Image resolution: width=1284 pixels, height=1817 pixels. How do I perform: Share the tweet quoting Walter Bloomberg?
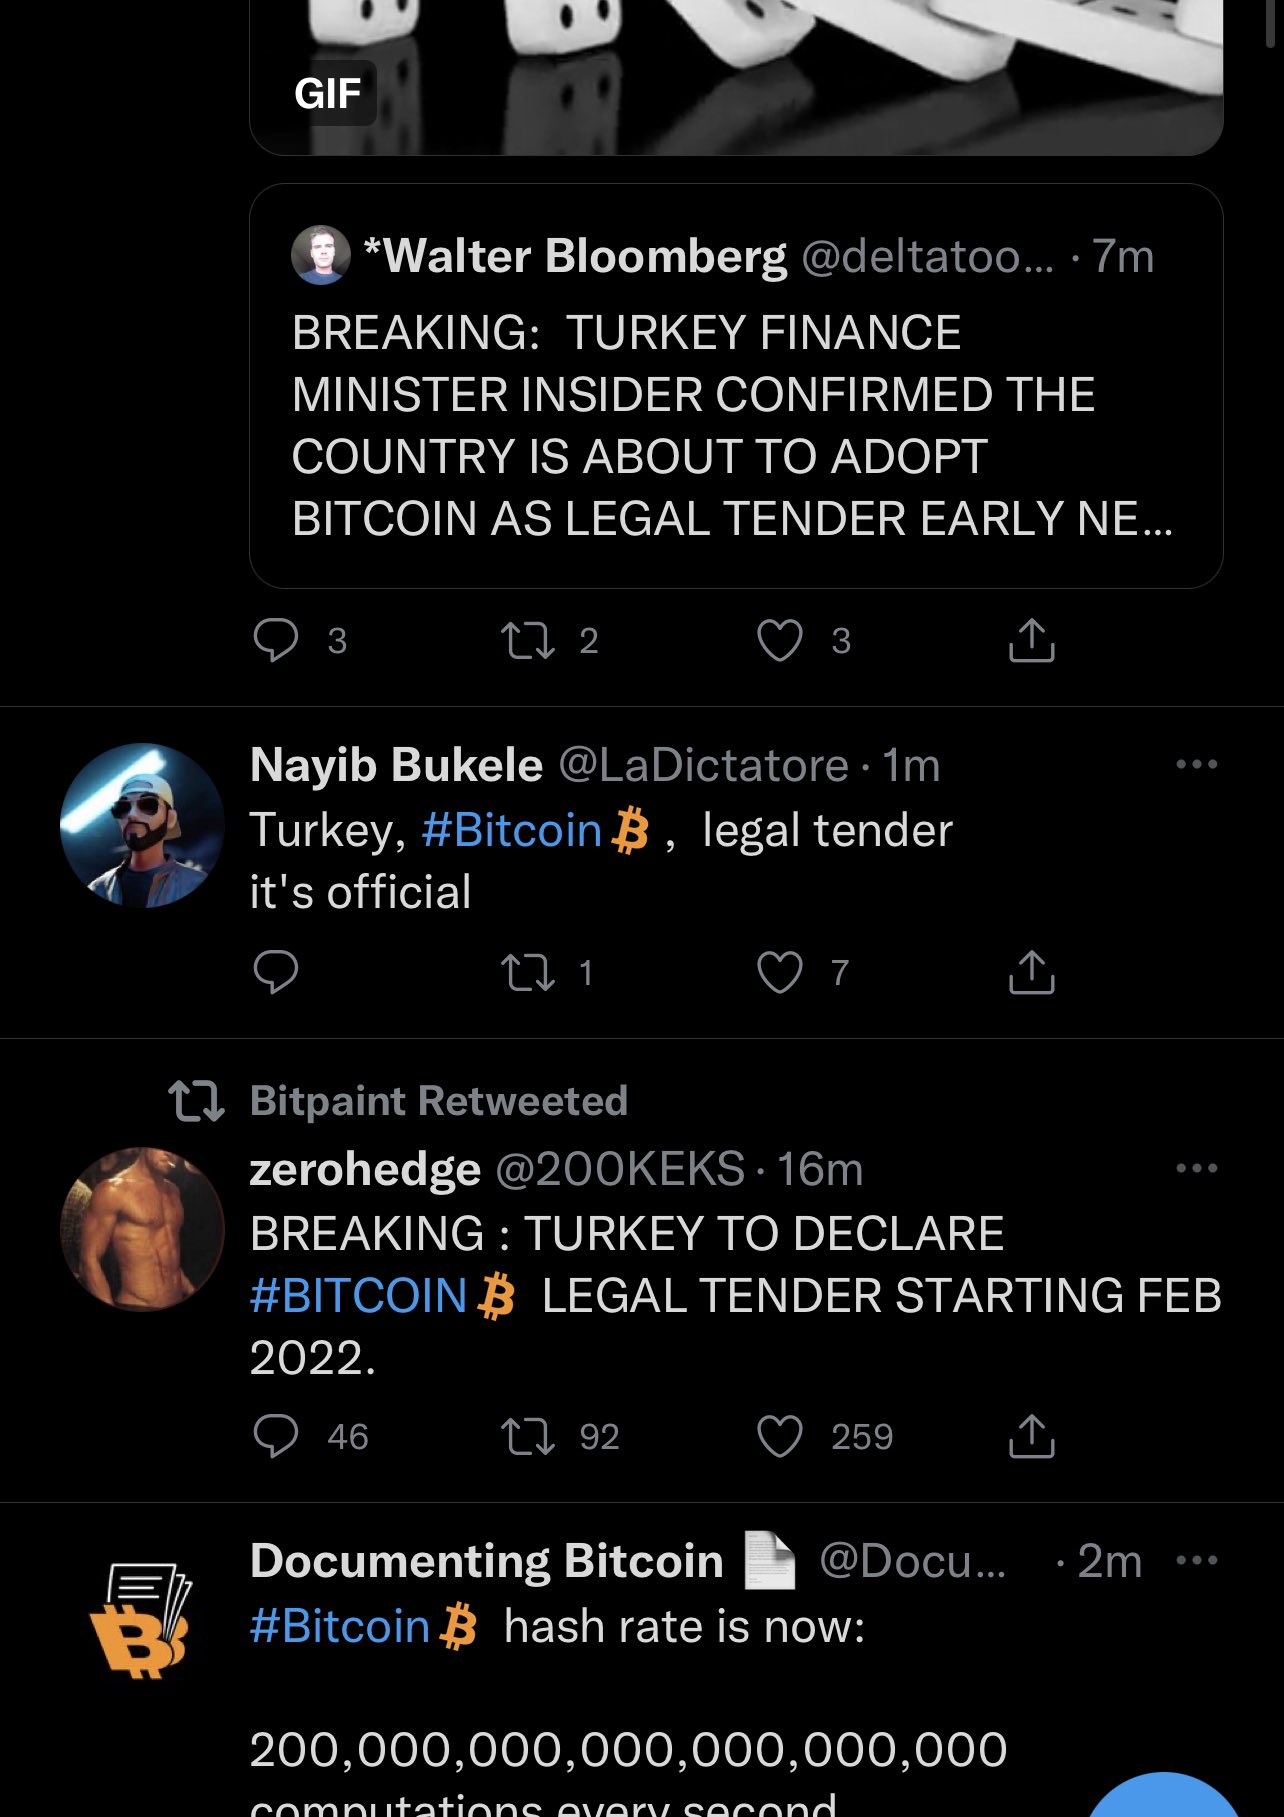click(x=1032, y=640)
